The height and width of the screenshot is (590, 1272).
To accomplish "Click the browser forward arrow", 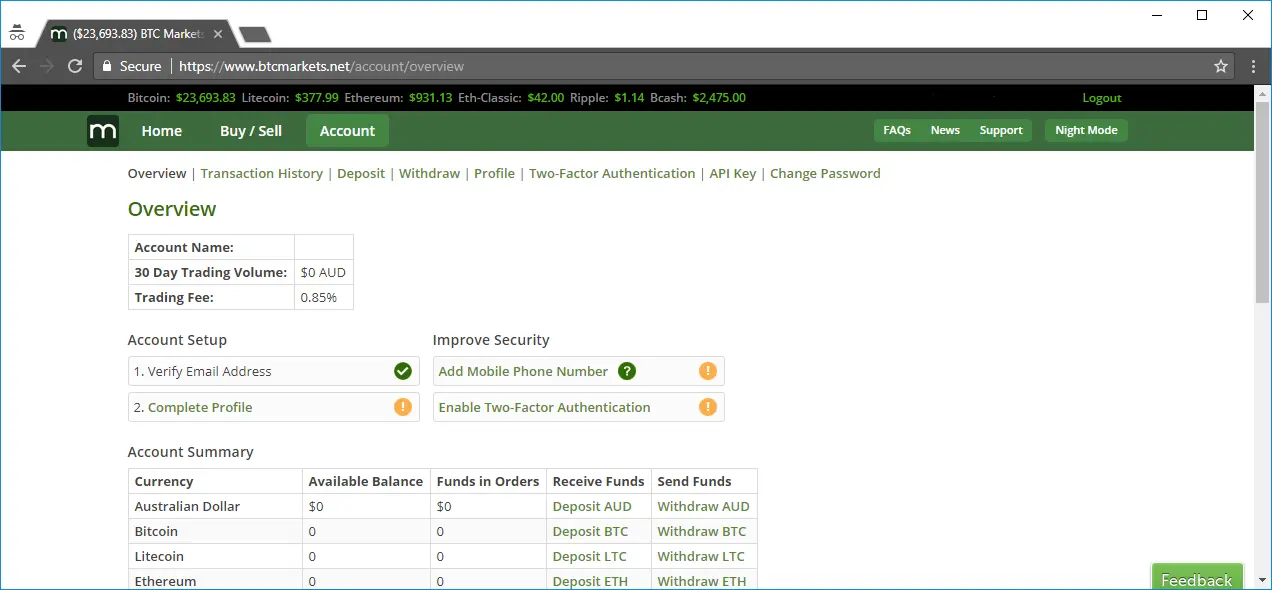I will click(x=47, y=66).
